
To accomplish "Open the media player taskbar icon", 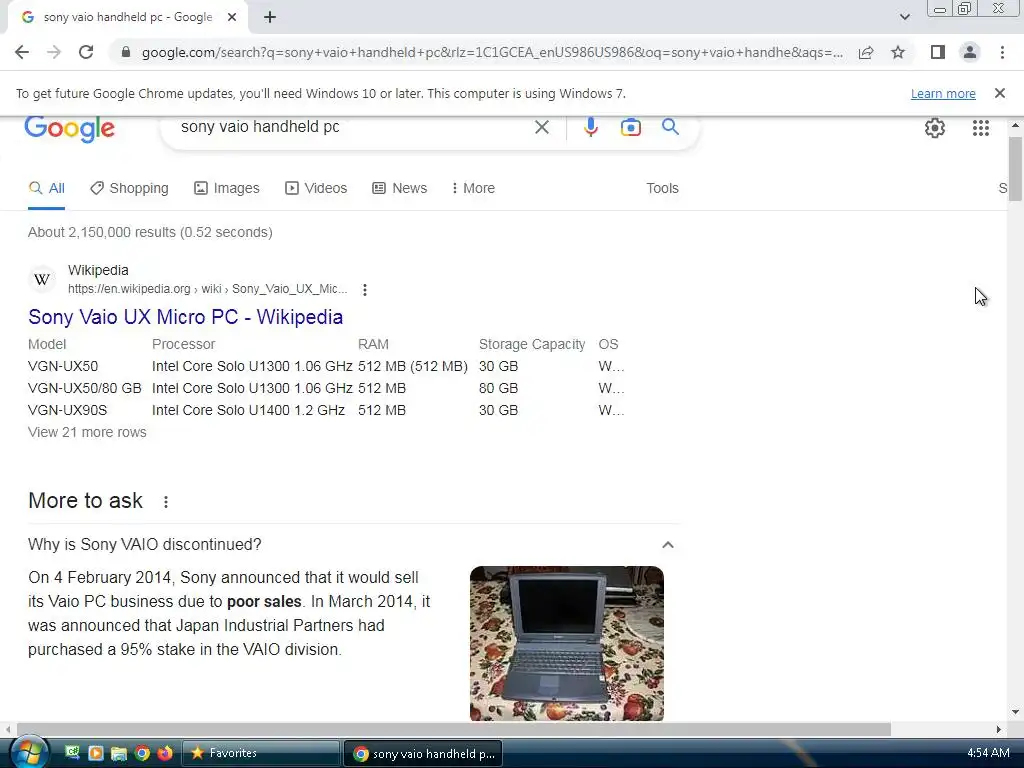I will 95,753.
